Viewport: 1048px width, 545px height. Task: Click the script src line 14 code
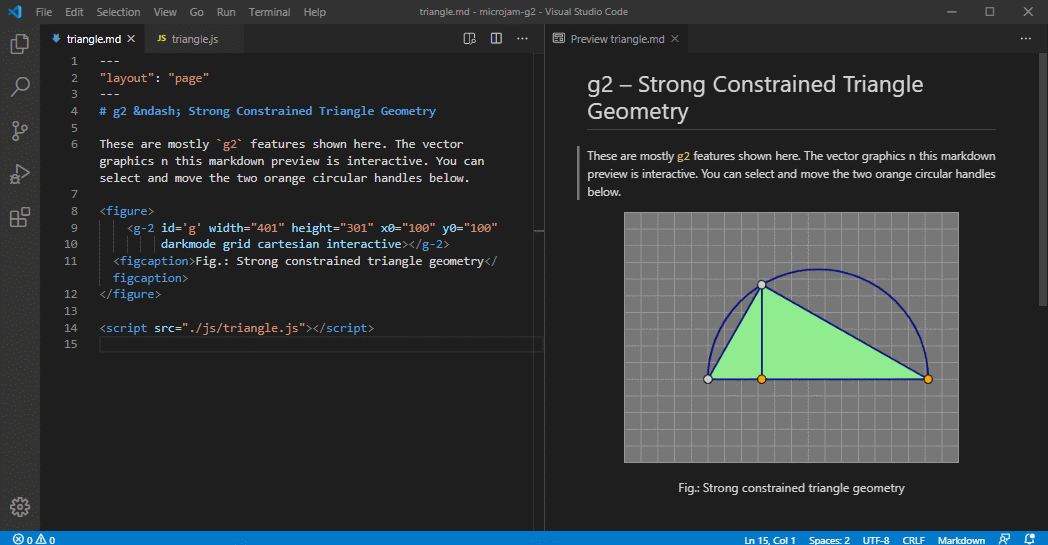pos(237,328)
